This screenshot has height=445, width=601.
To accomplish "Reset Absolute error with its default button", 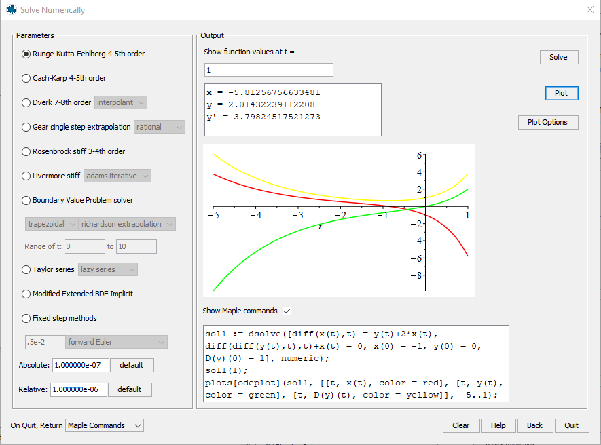I will click(x=131, y=364).
